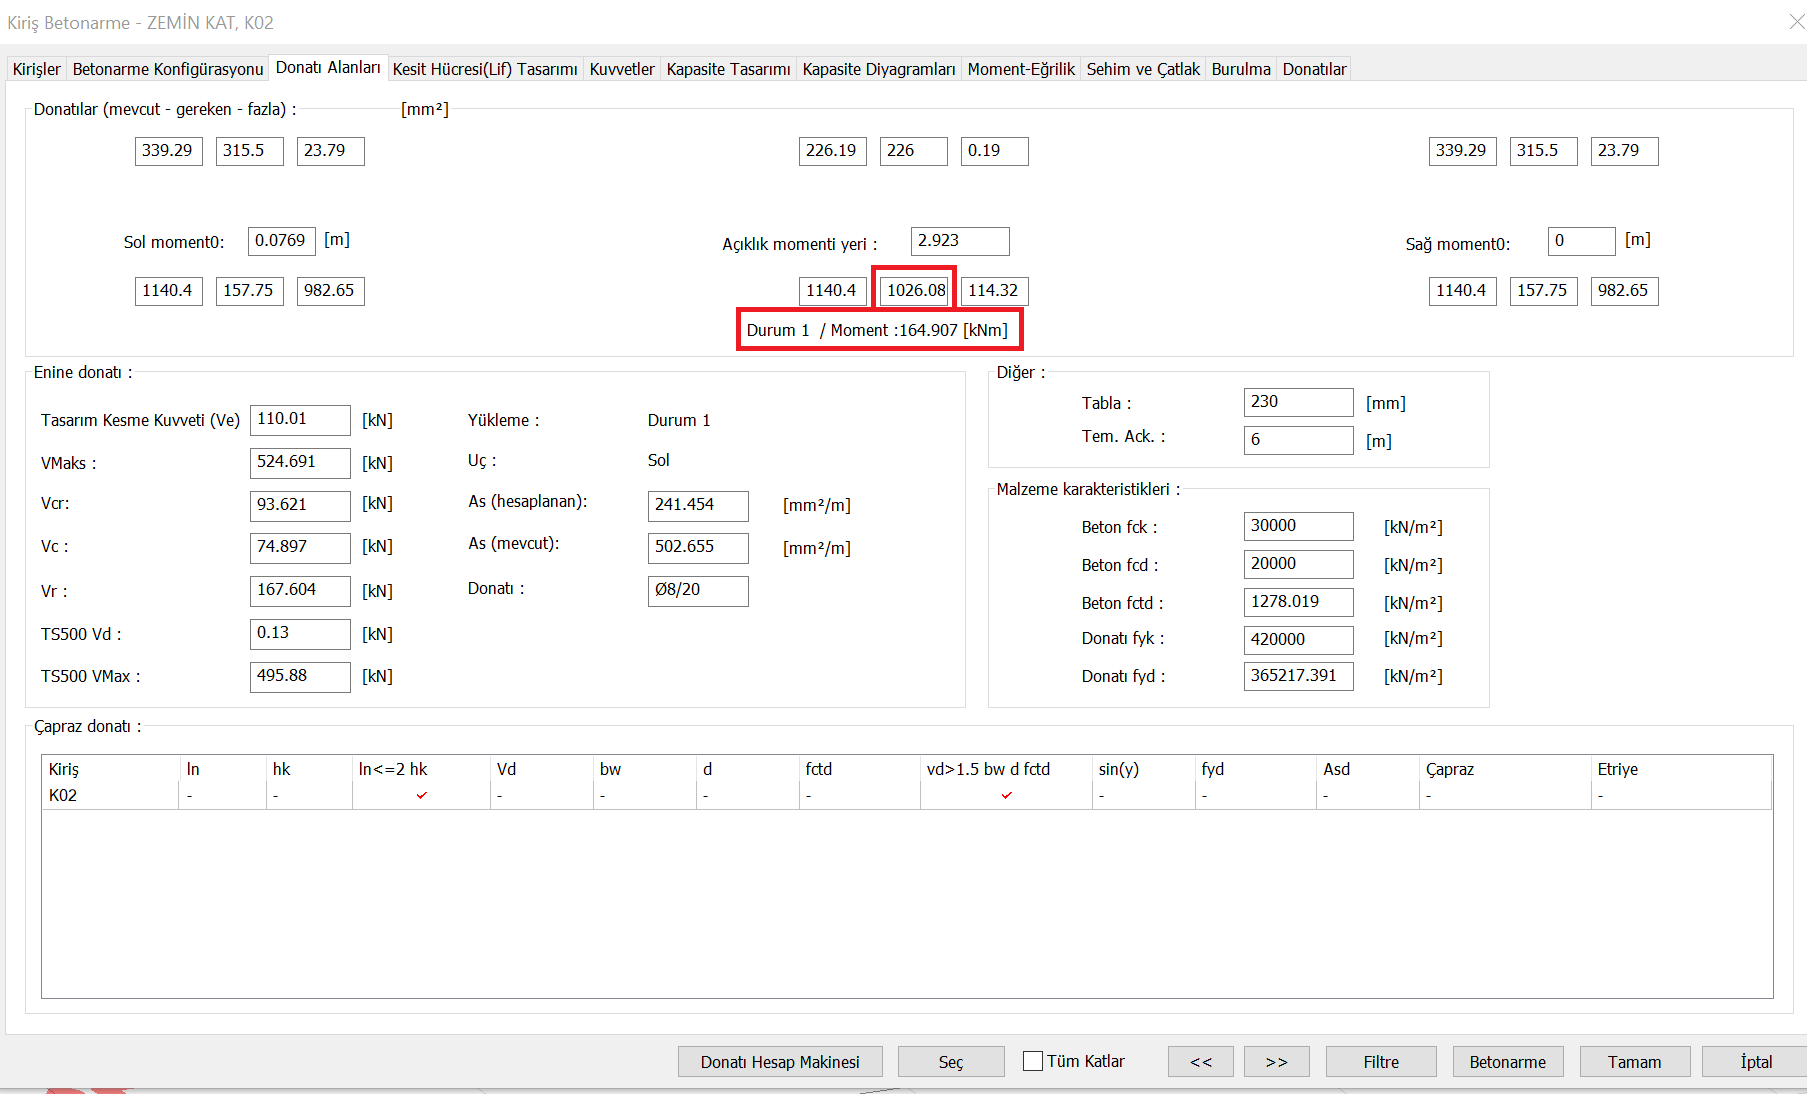The height and width of the screenshot is (1094, 1815).
Task: Select the Beton fck value field
Action: point(1297,526)
